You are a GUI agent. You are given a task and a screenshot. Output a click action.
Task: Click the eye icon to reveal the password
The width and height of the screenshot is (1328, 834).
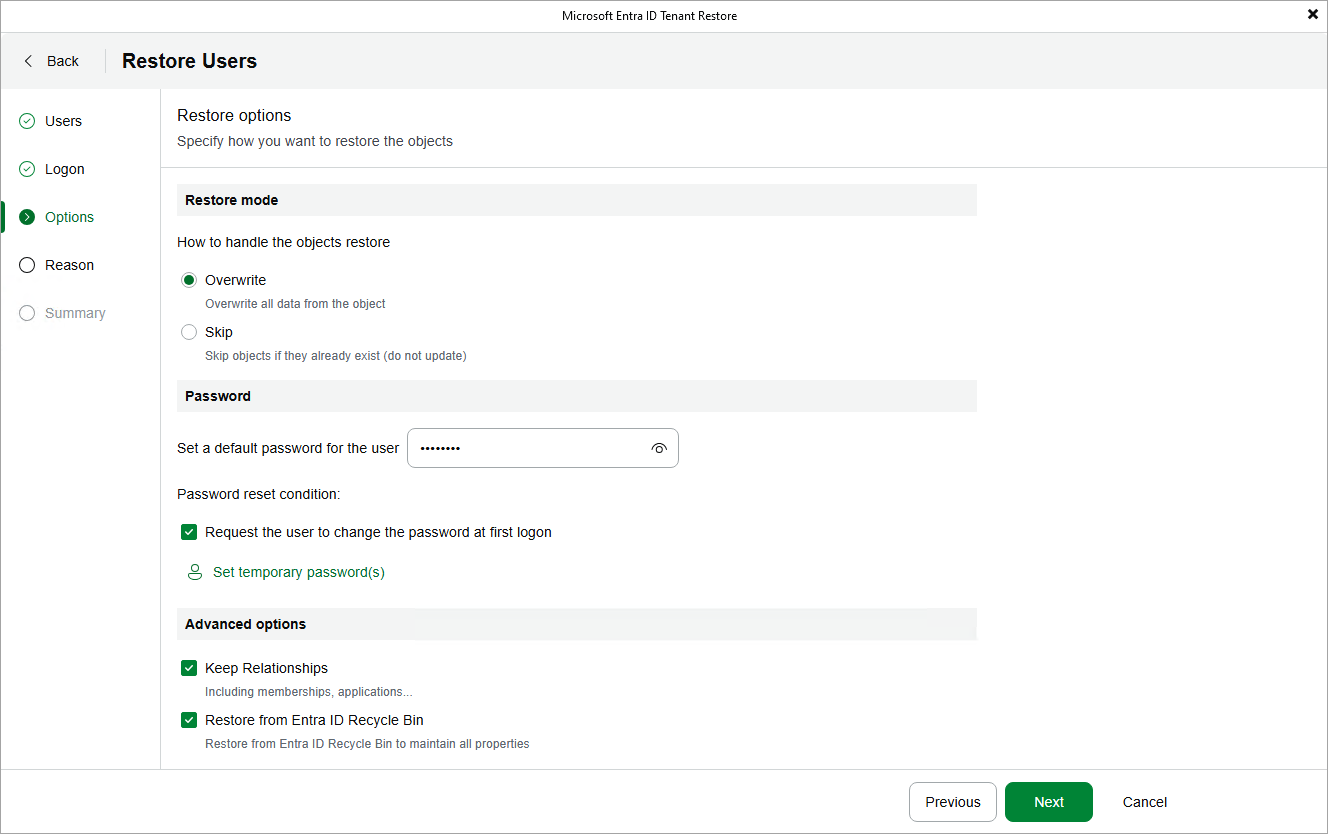click(659, 448)
